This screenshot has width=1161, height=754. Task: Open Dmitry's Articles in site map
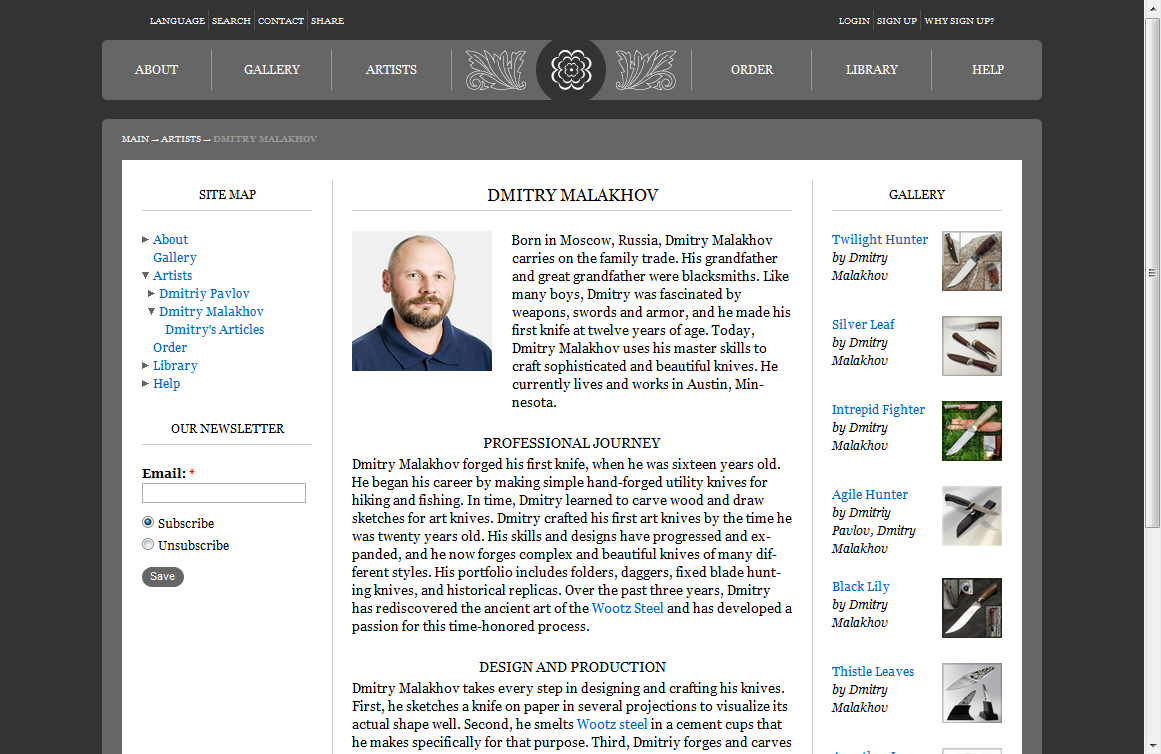(215, 330)
